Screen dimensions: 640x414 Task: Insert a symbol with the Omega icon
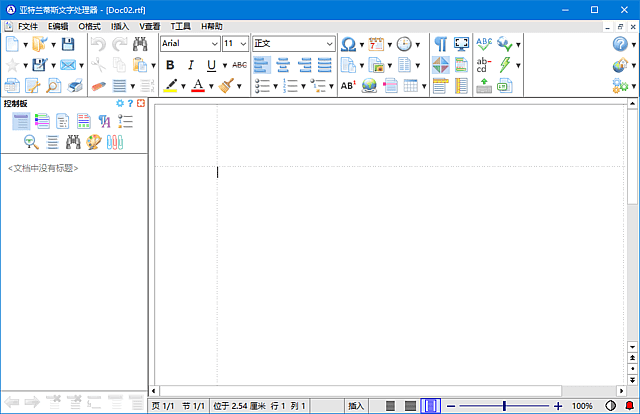point(347,45)
